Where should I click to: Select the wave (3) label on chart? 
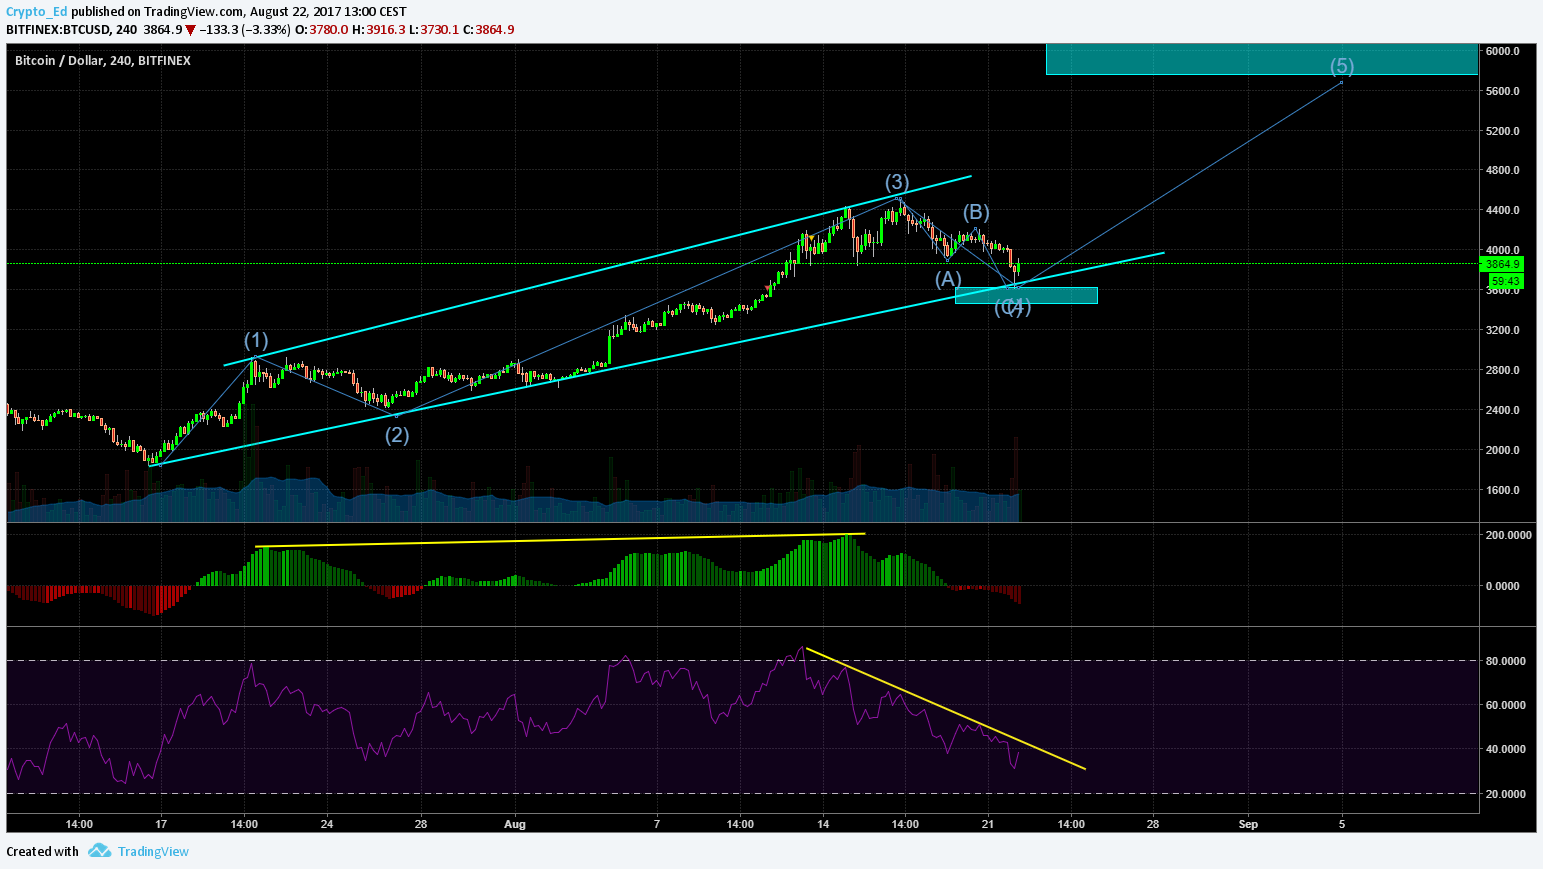(x=897, y=182)
